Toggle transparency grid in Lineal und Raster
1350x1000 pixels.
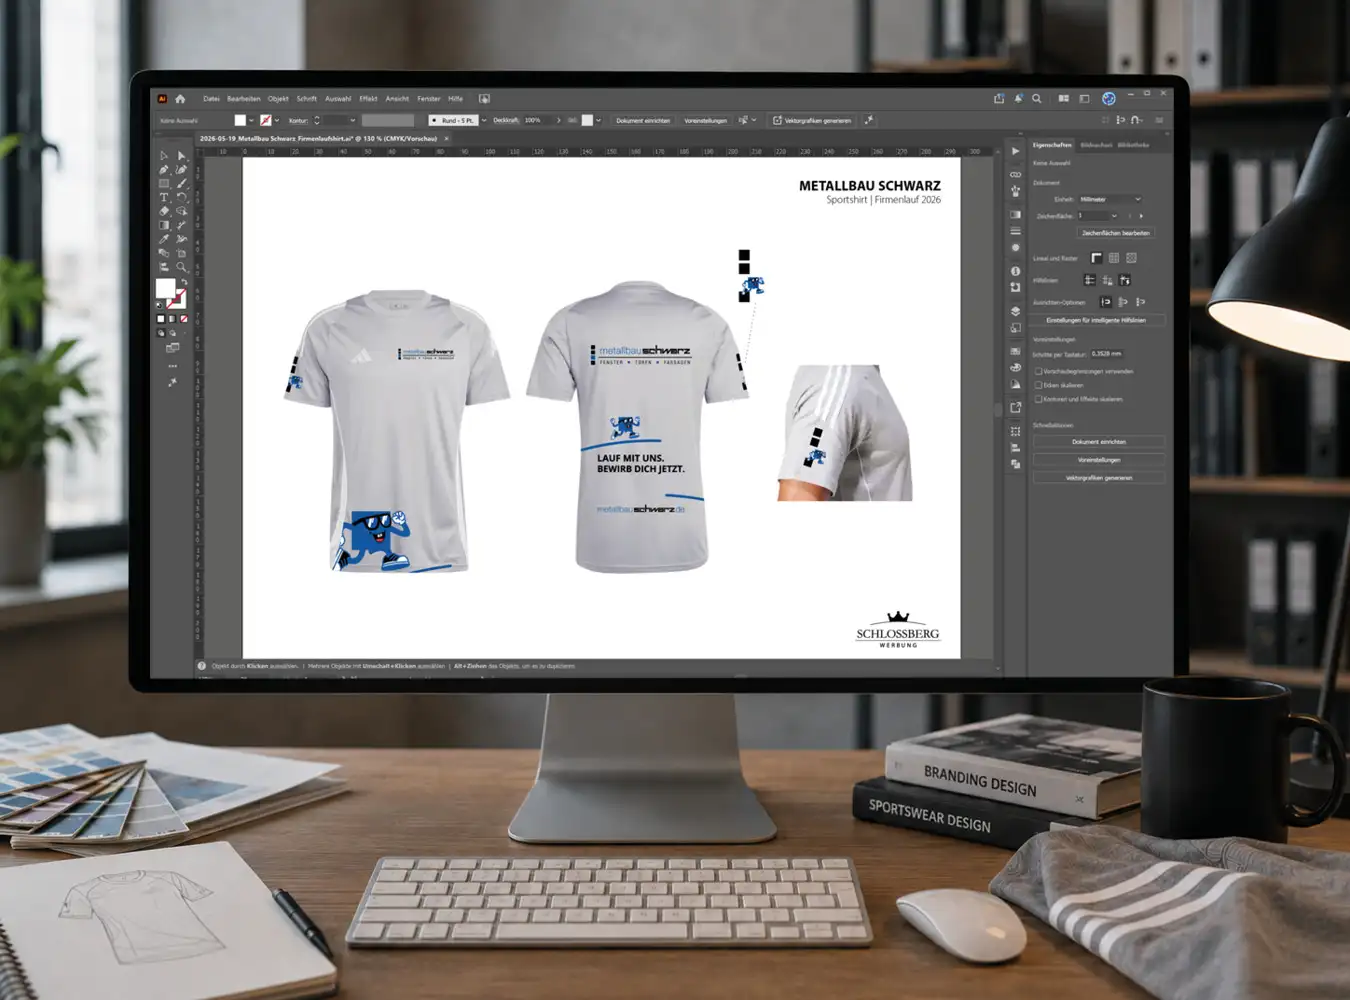tap(1131, 258)
